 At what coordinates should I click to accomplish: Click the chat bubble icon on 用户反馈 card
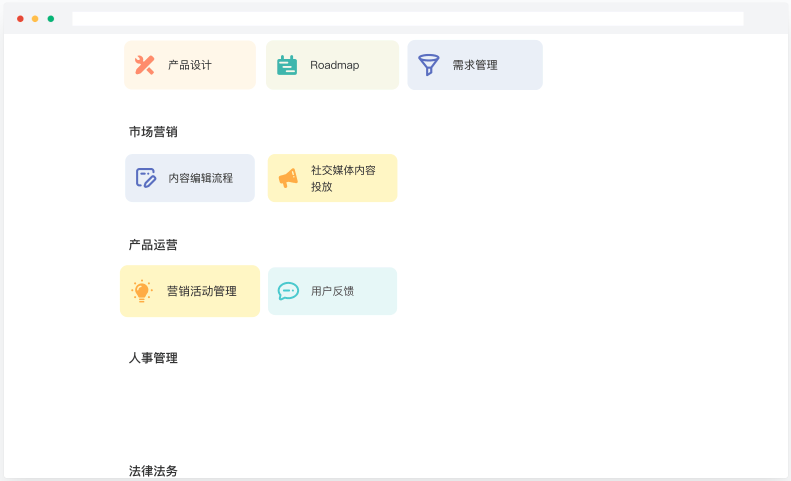pos(288,291)
